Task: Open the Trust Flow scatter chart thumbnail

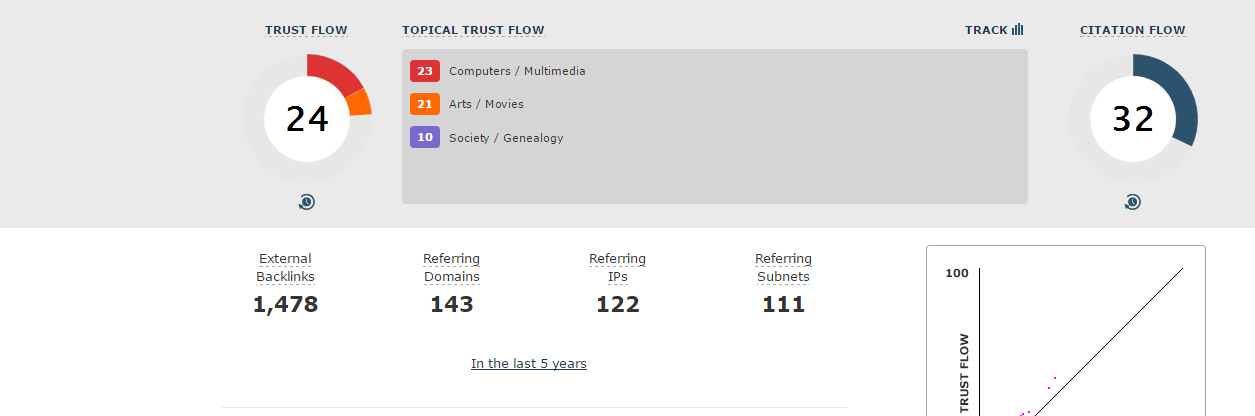Action: (1066, 331)
